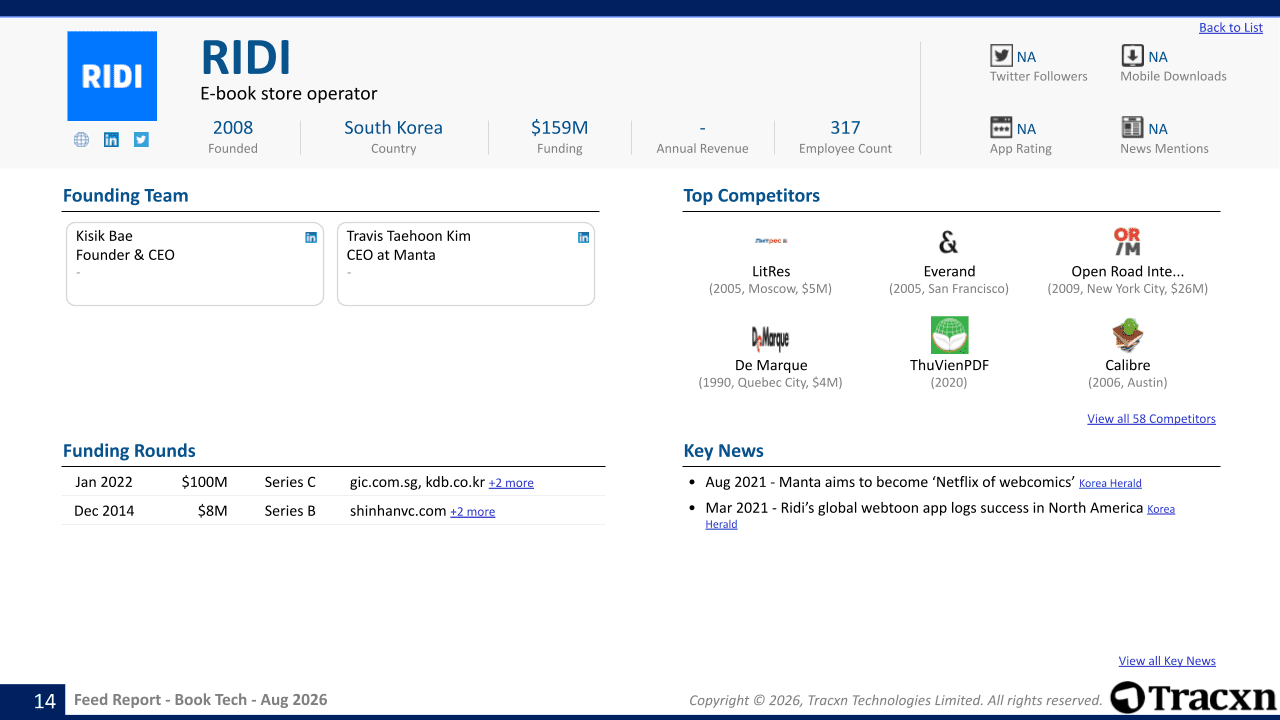1280x720 pixels.
Task: Open RIDI's website globe icon
Action: [81, 140]
